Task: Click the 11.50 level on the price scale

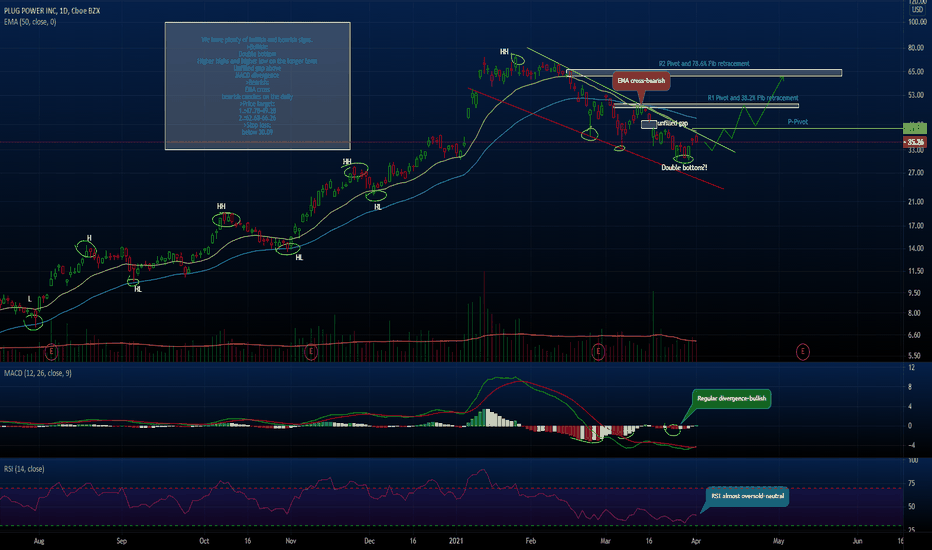Action: (917, 271)
